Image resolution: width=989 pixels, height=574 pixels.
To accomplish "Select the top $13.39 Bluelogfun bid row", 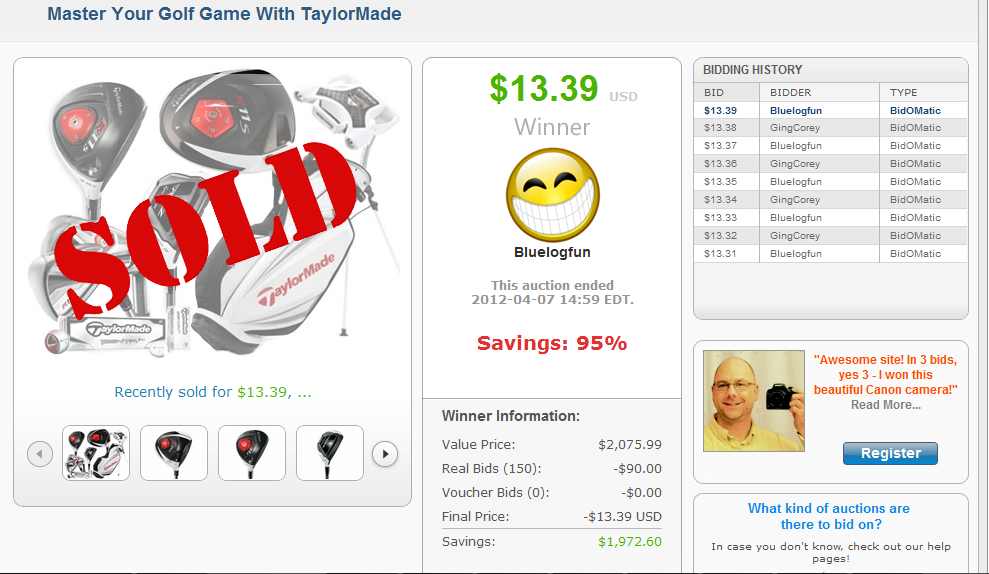I will pyautogui.click(x=830, y=110).
